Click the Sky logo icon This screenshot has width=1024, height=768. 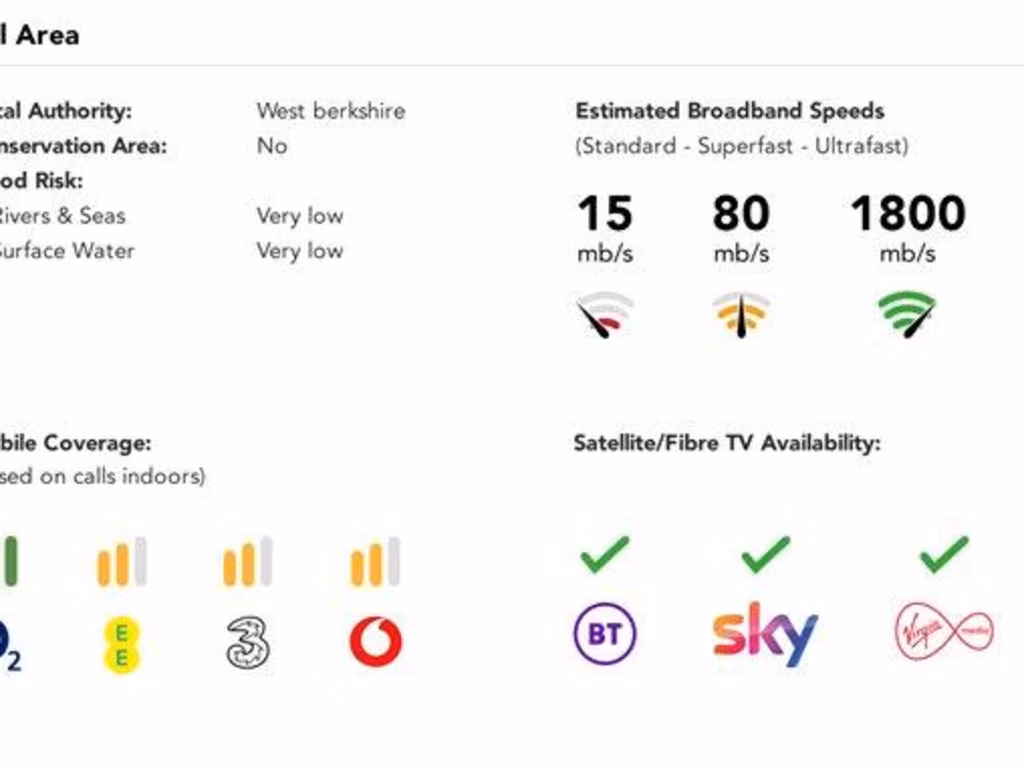pos(765,633)
